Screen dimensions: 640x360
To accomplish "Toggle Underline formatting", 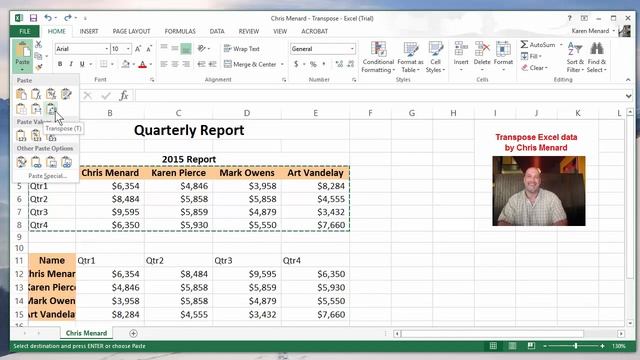I will (82, 64).
